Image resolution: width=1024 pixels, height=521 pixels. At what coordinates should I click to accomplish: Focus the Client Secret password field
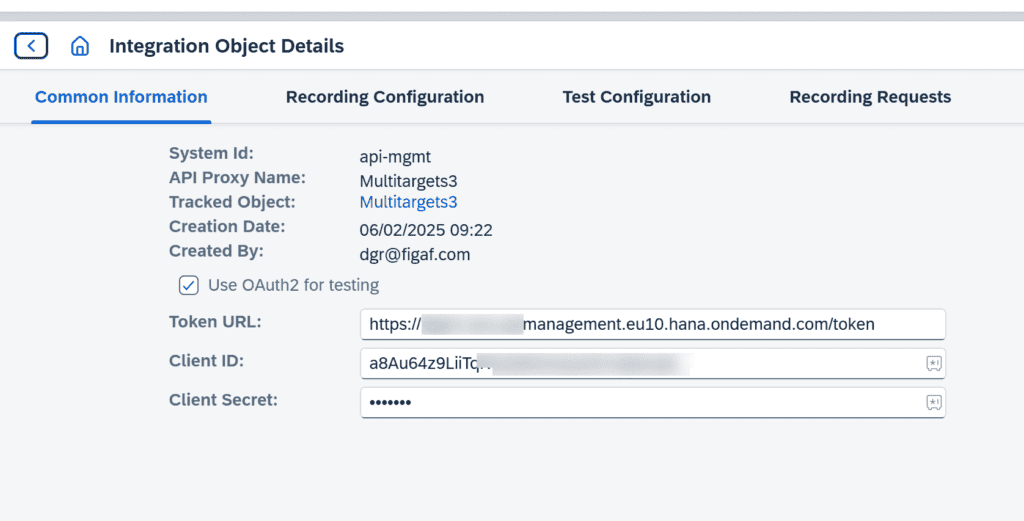coord(652,403)
